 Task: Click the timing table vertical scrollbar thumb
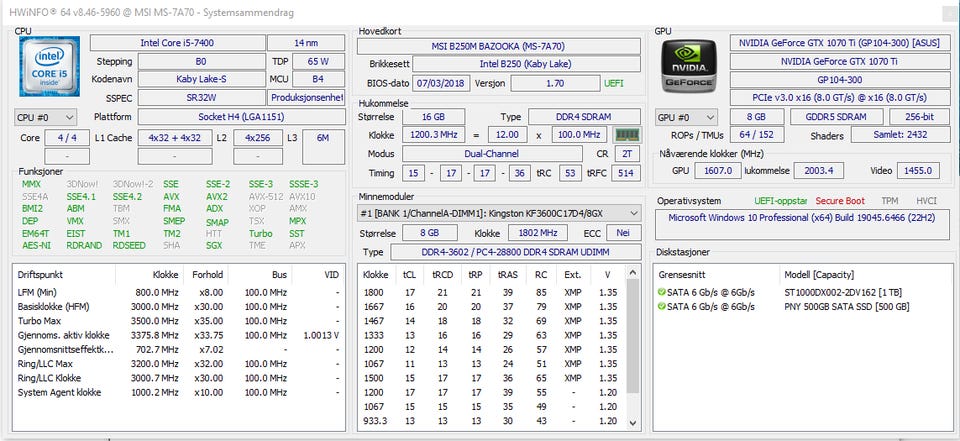pos(633,336)
